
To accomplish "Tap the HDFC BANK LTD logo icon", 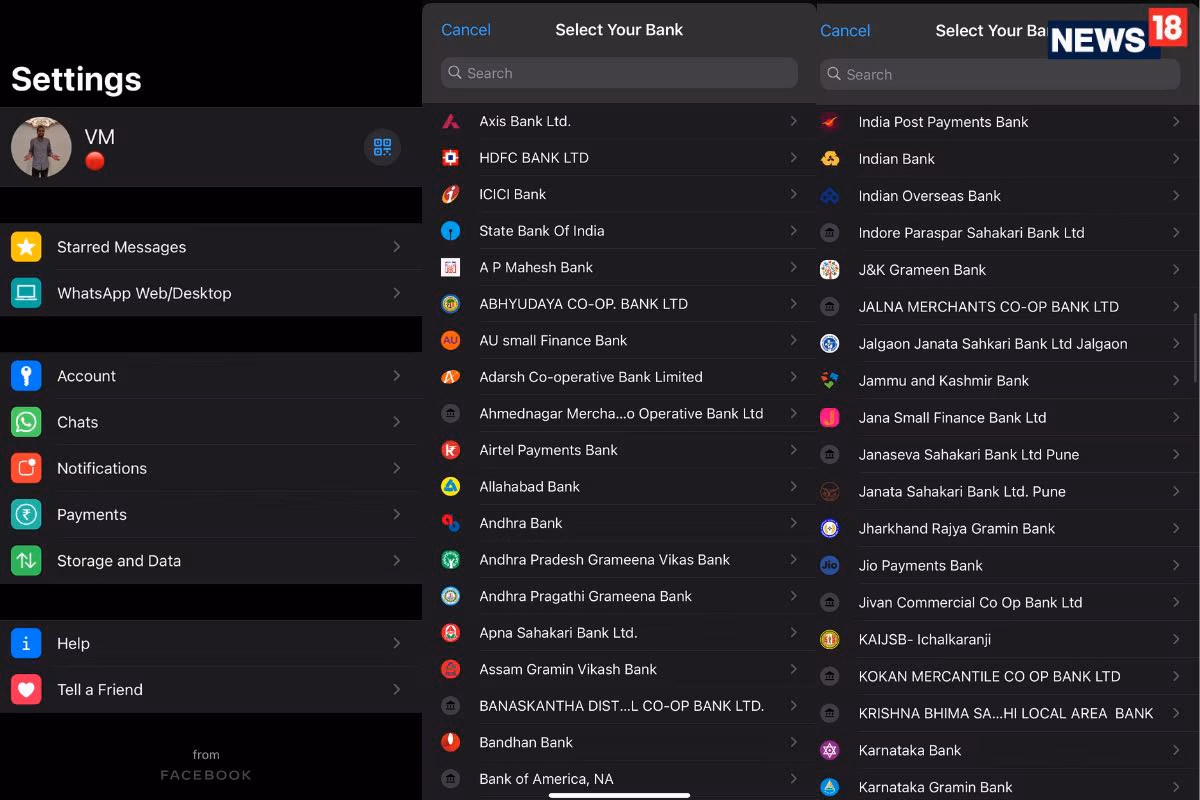I will (x=451, y=158).
